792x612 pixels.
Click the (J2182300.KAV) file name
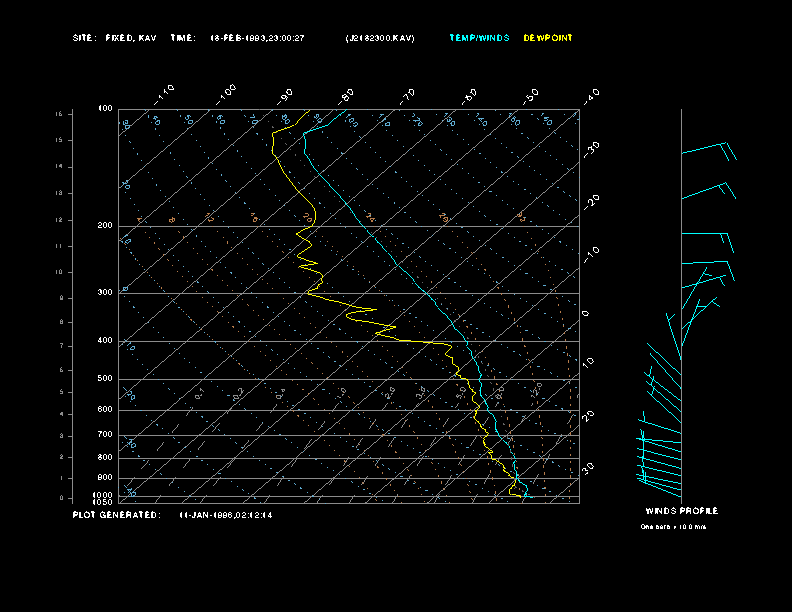tap(380, 38)
